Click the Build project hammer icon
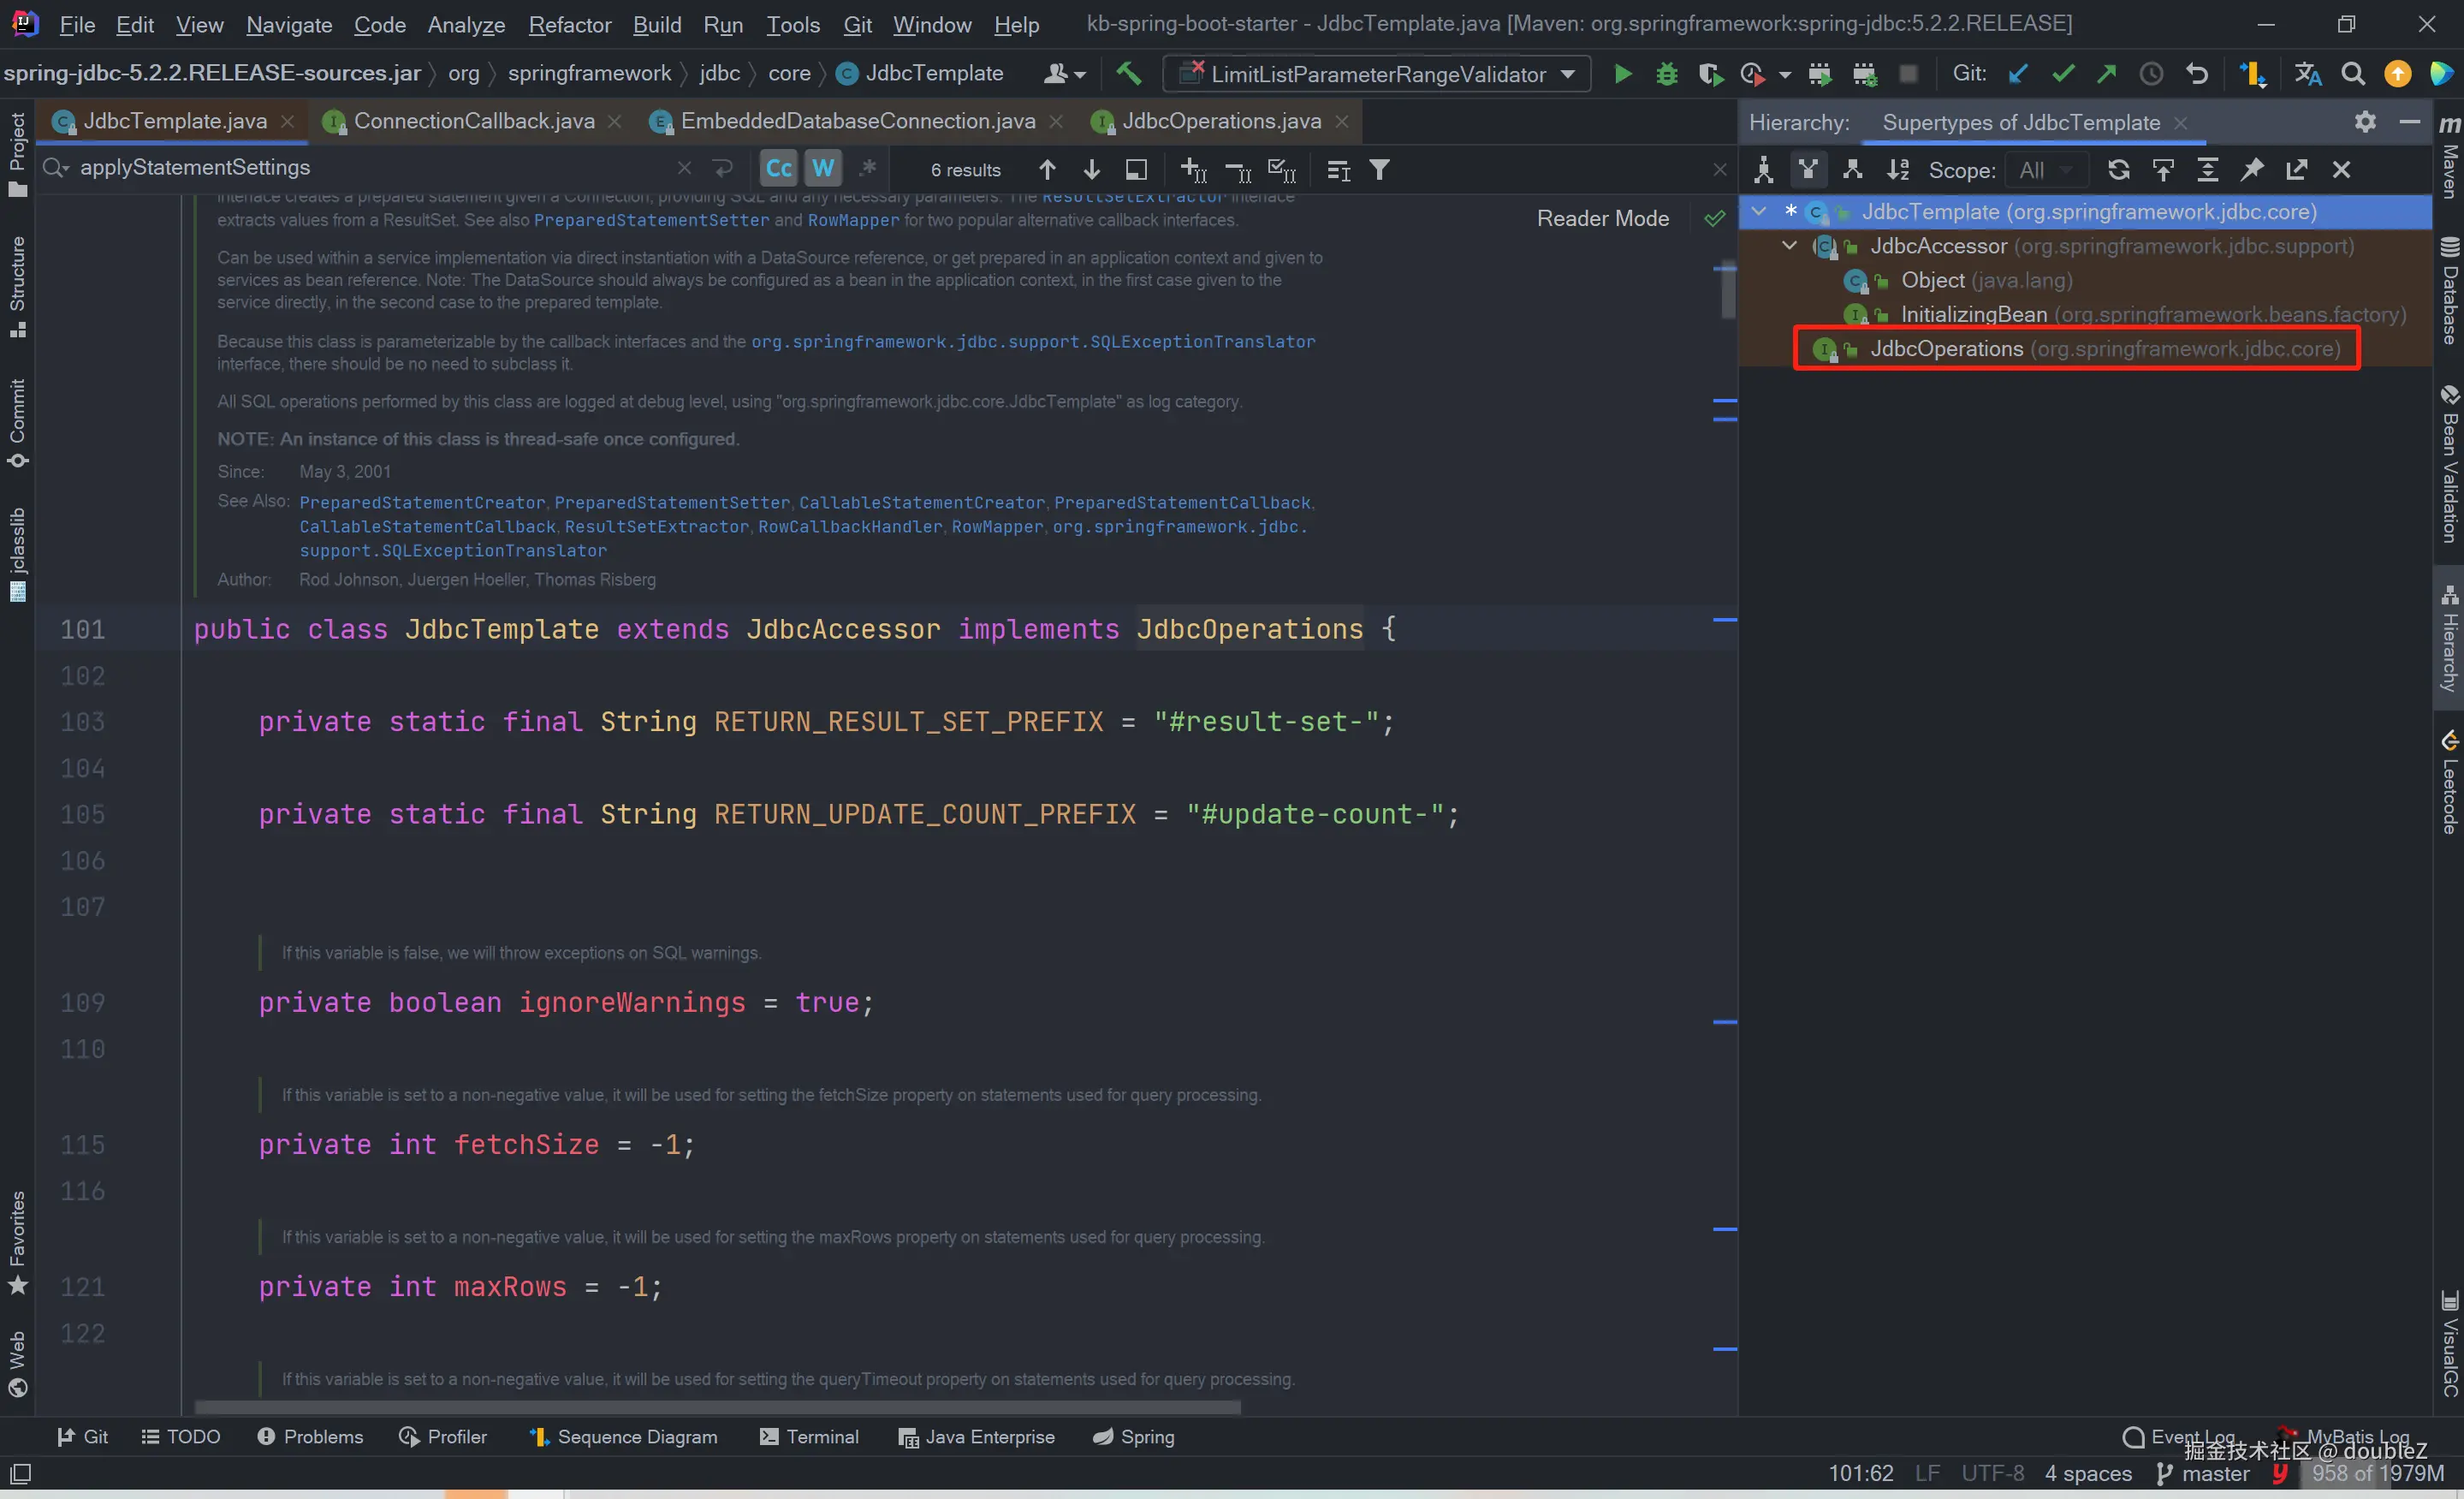 1129,73
